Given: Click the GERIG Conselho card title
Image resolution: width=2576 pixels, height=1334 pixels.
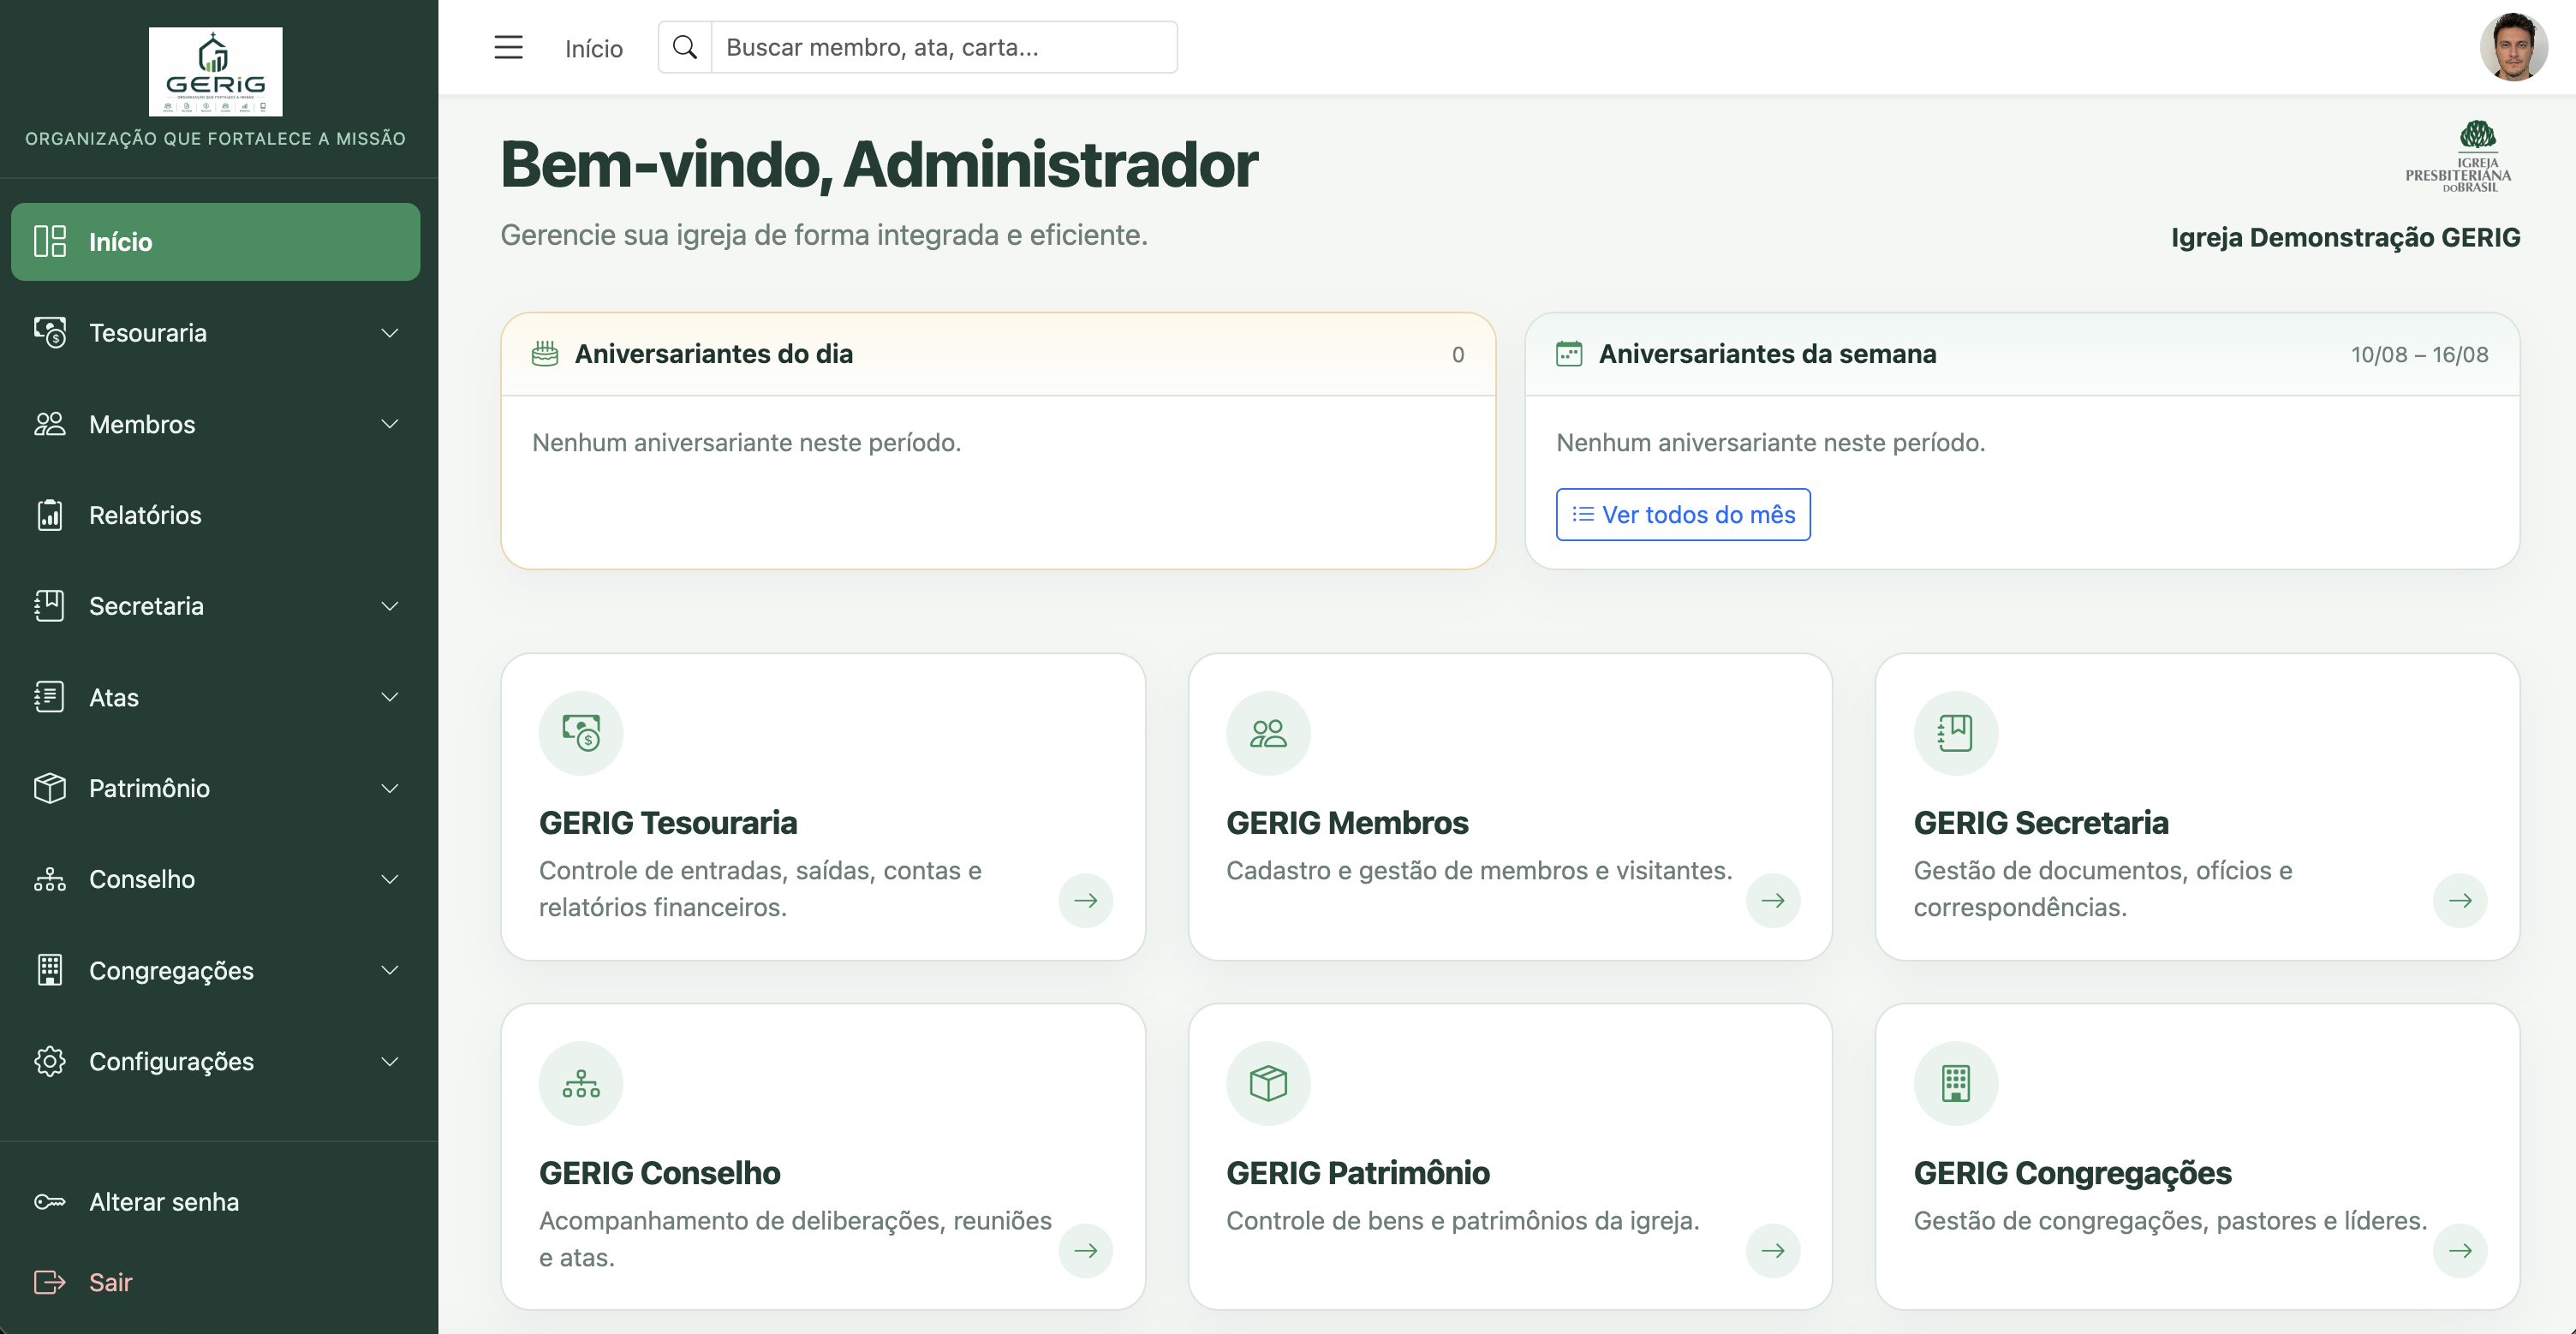Looking at the screenshot, I should point(659,1172).
